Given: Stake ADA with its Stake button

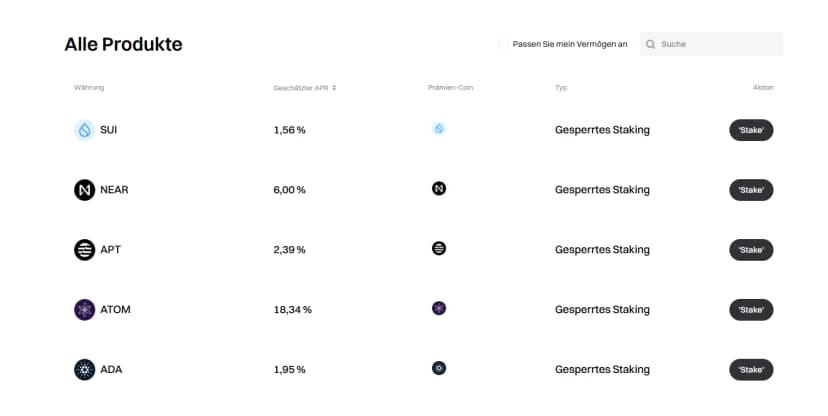Looking at the screenshot, I should 751,370.
